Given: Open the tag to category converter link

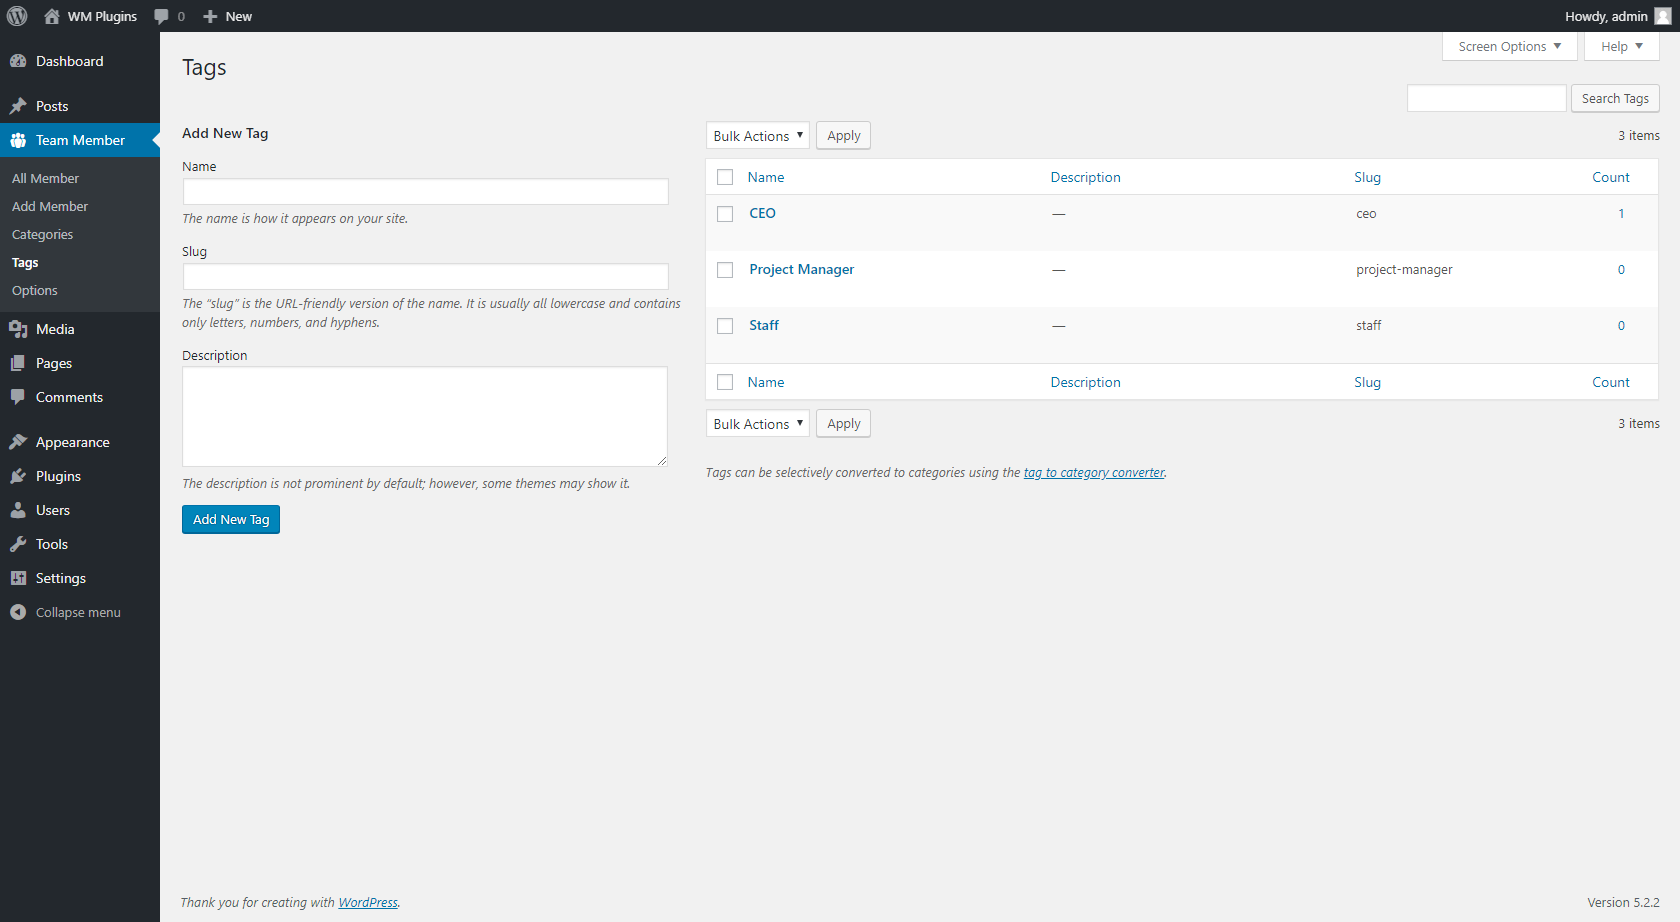Looking at the screenshot, I should pyautogui.click(x=1094, y=472).
